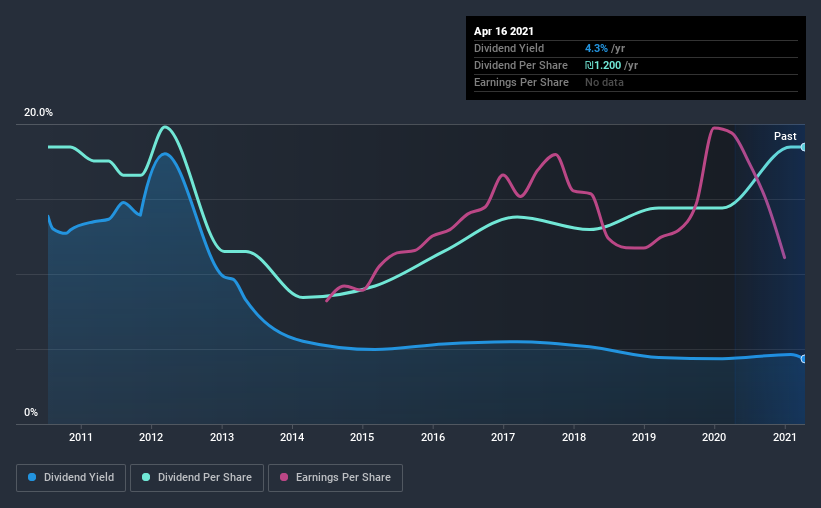Click the 2019 x-axis label
The width and height of the screenshot is (821, 508).
pyautogui.click(x=644, y=437)
